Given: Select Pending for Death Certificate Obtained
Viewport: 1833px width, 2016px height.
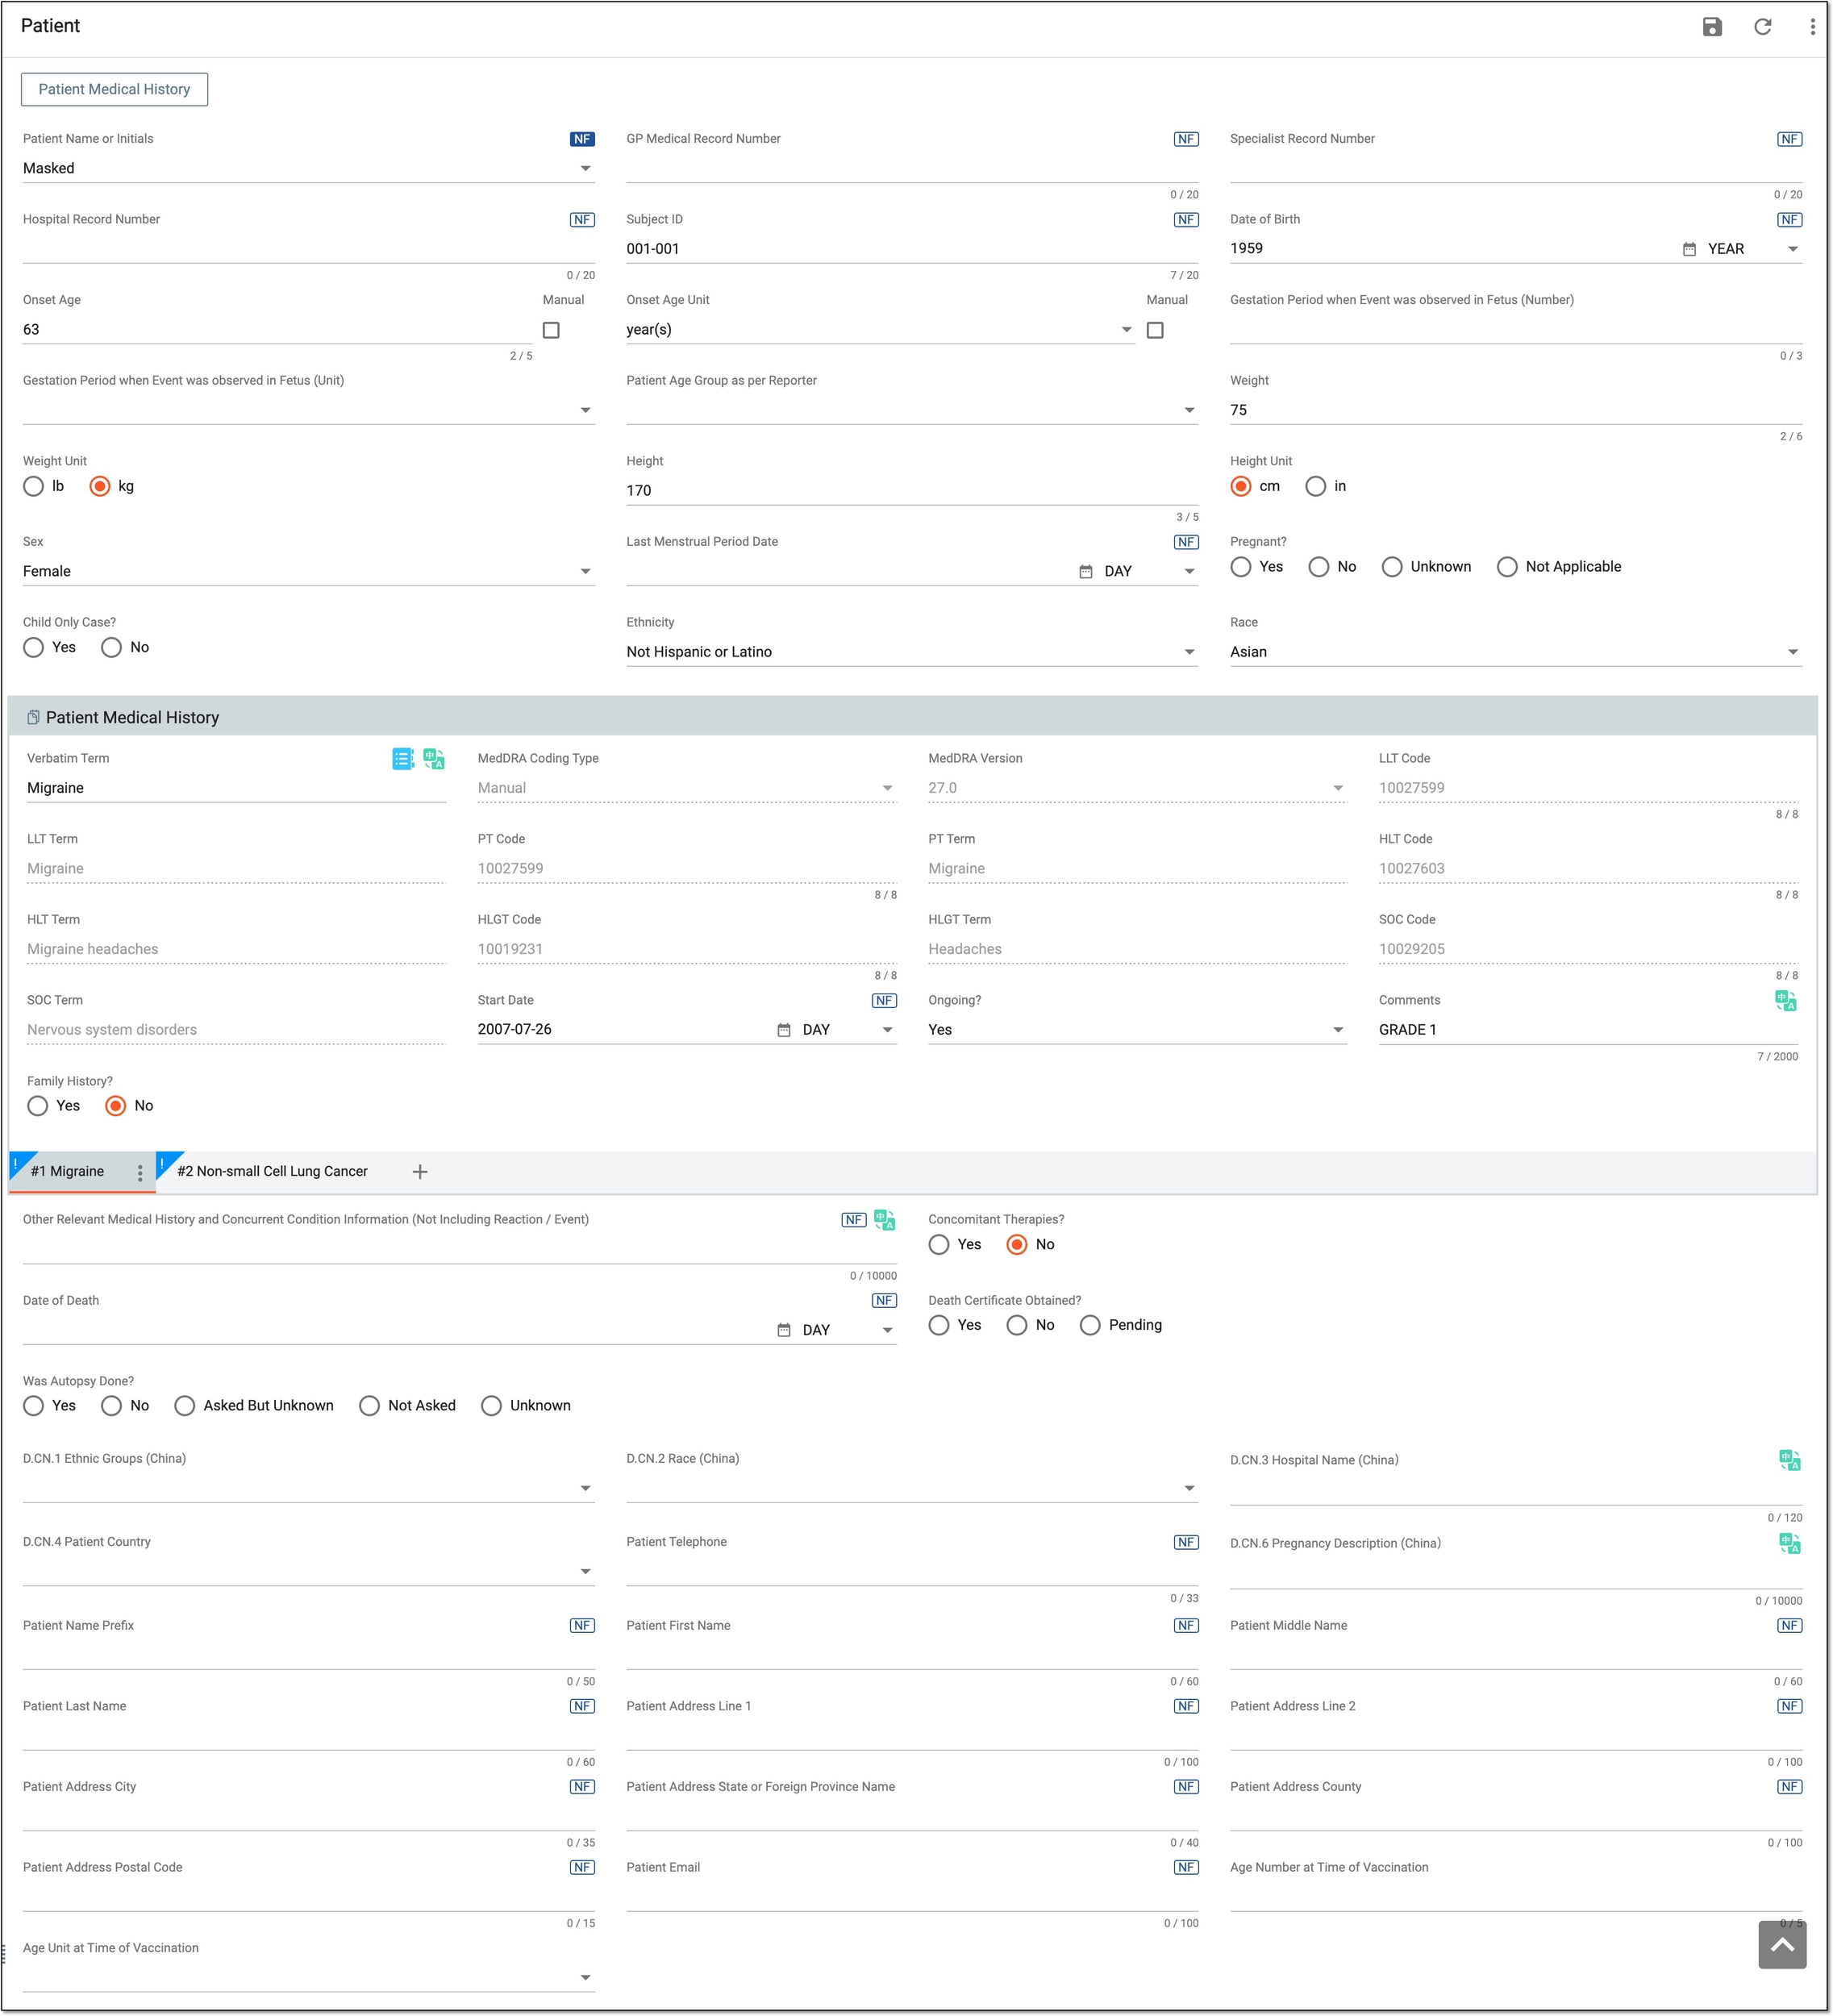Looking at the screenshot, I should (x=1090, y=1326).
